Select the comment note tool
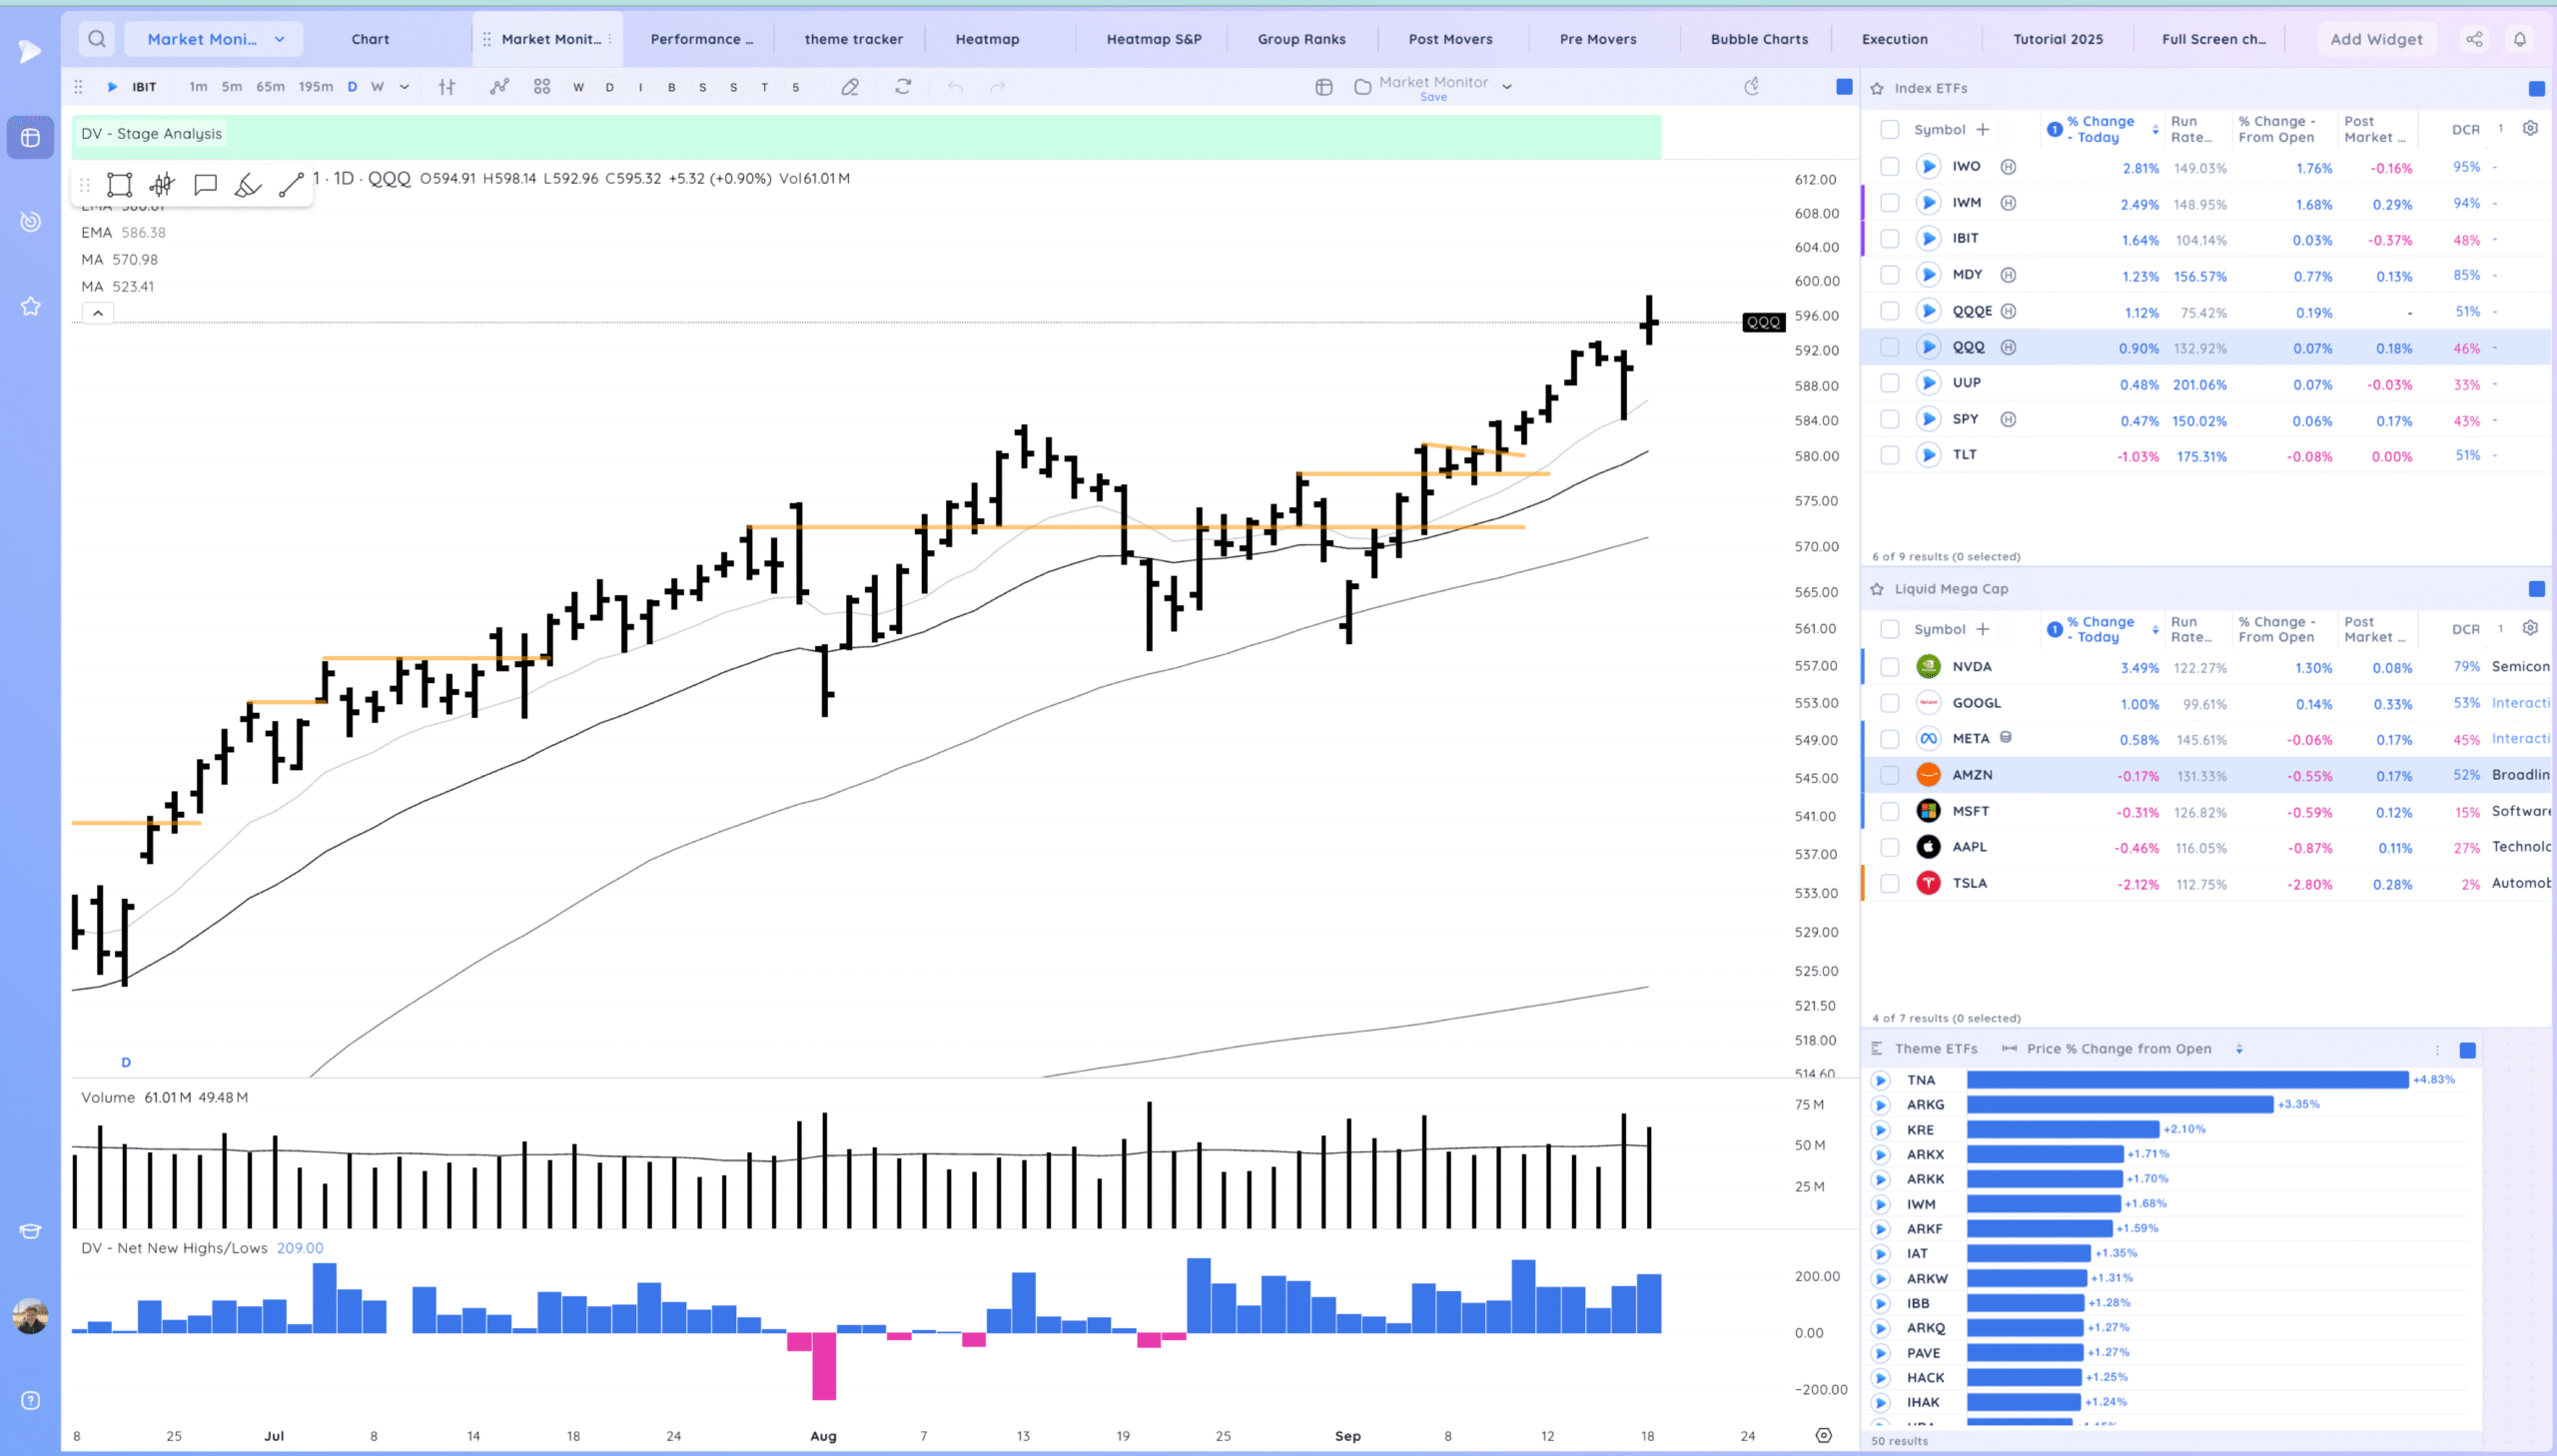 pyautogui.click(x=205, y=185)
